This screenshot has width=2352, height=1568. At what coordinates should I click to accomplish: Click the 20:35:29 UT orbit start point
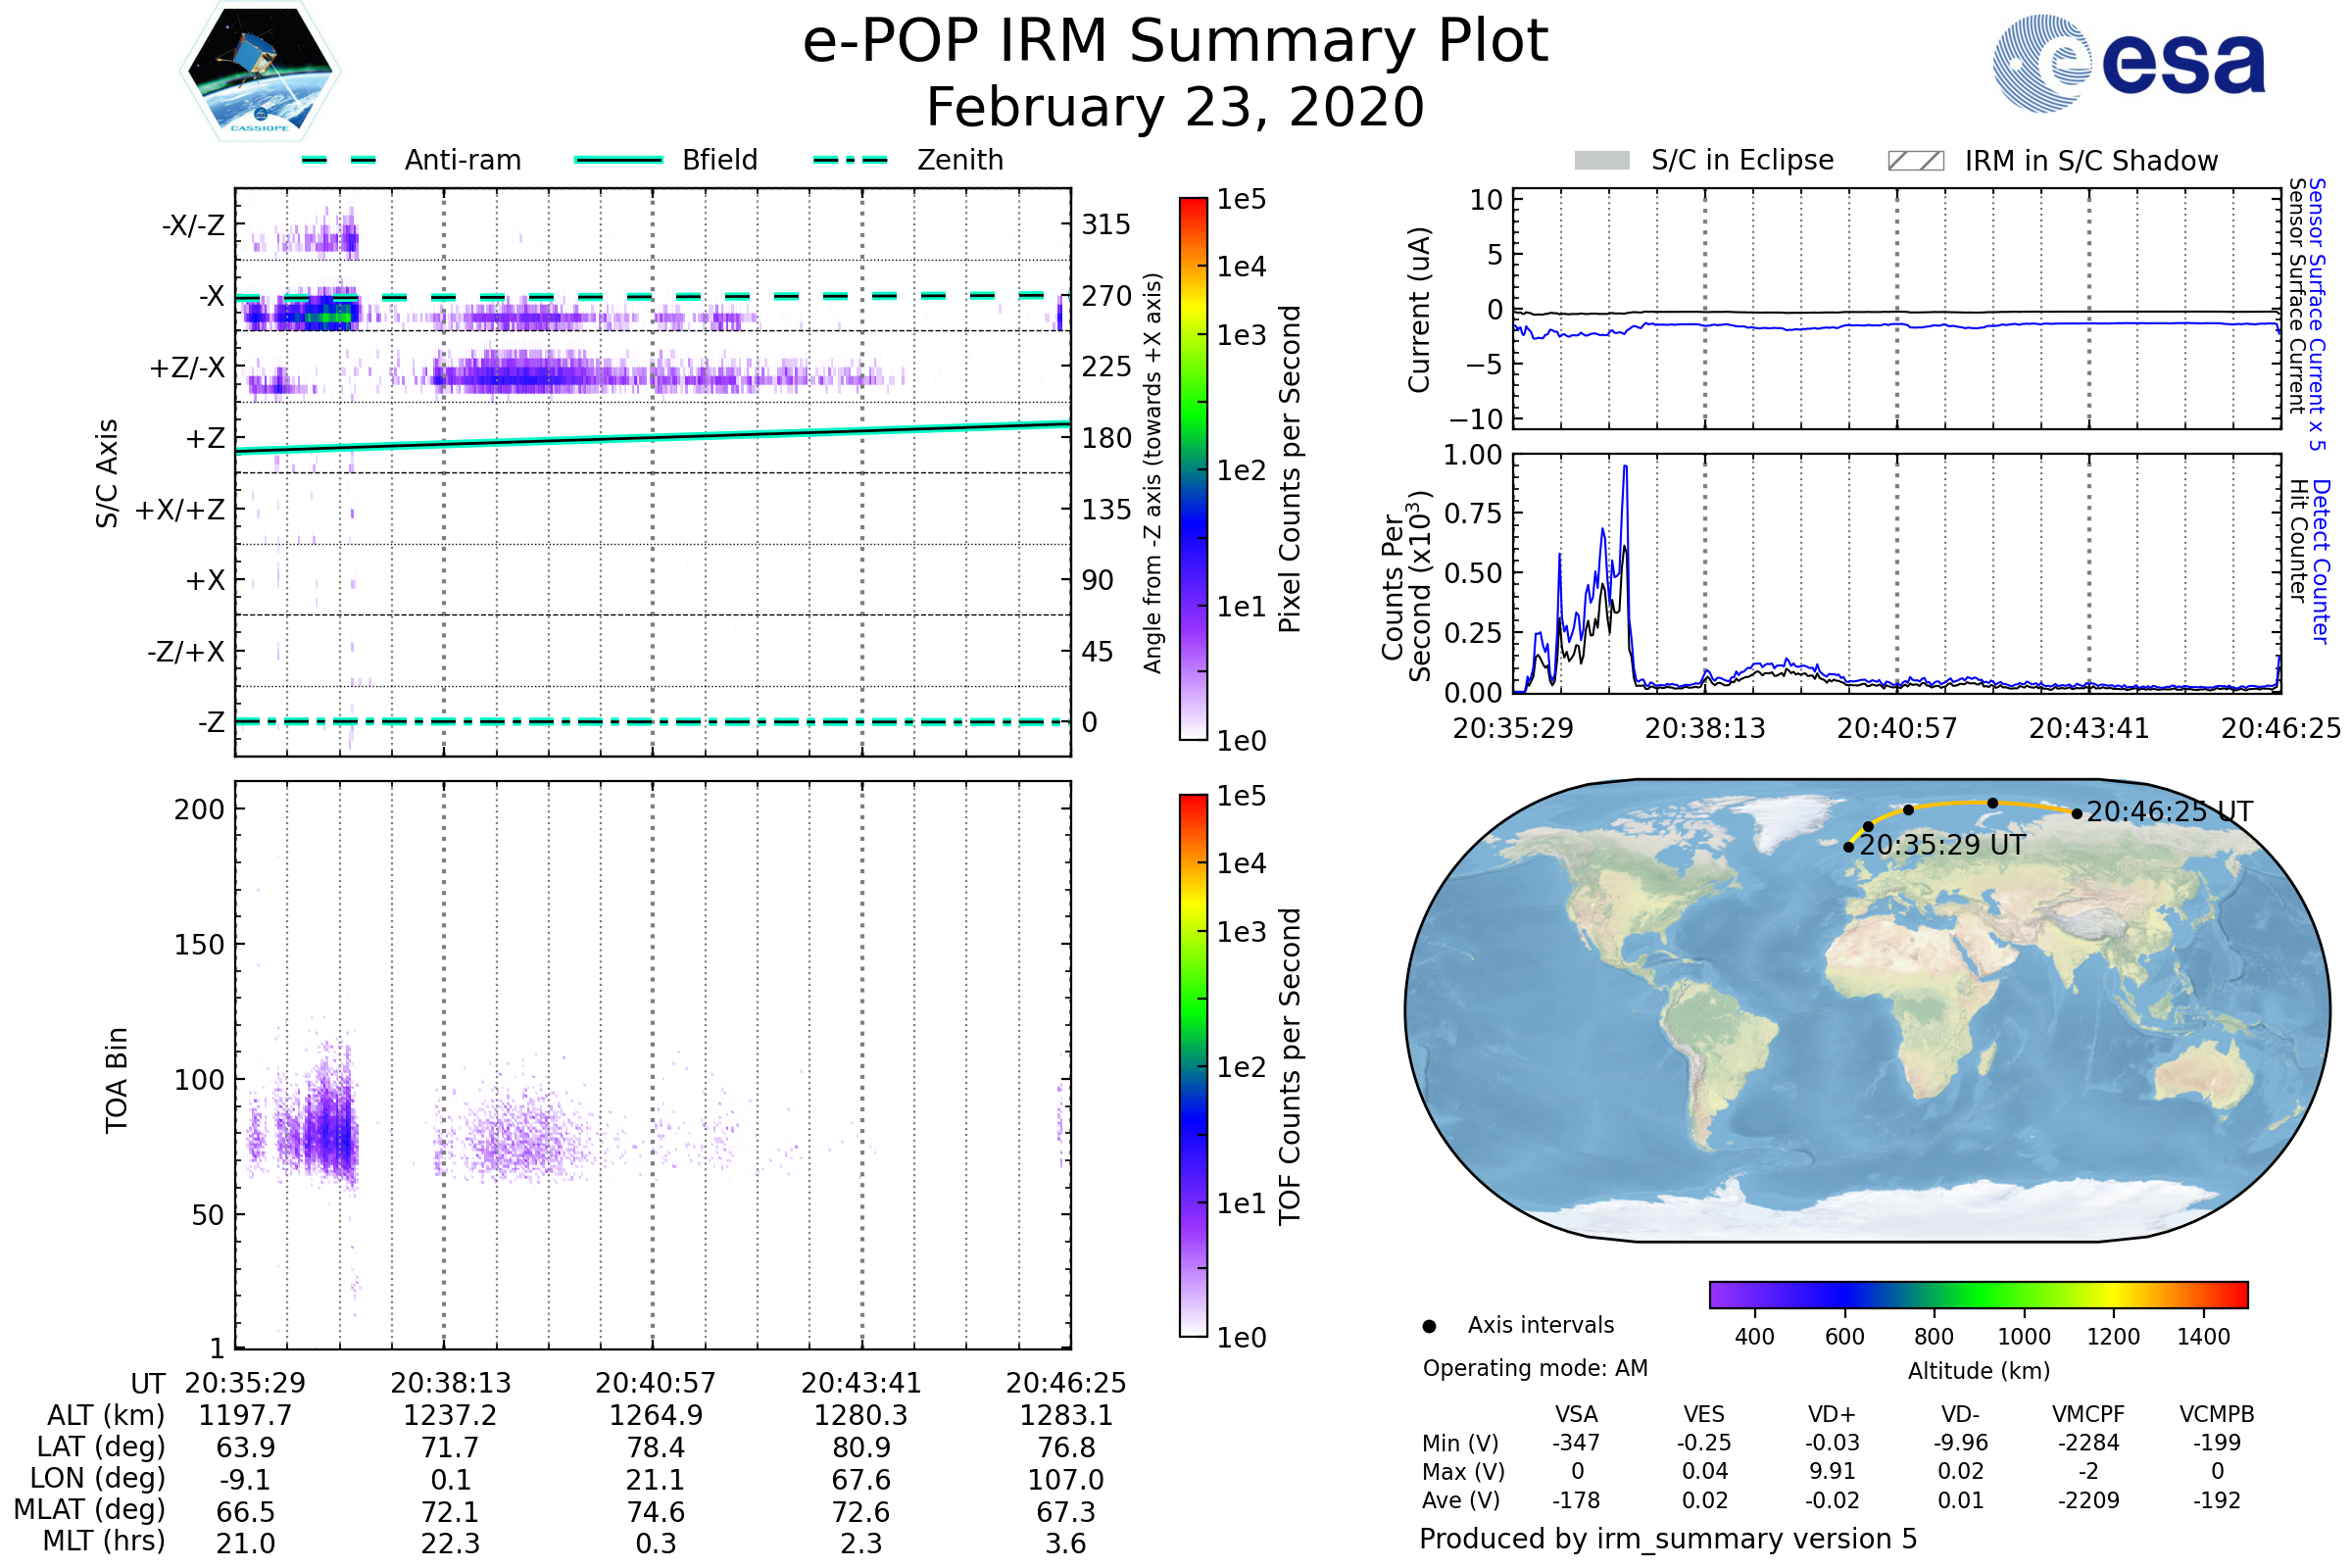pos(1848,847)
